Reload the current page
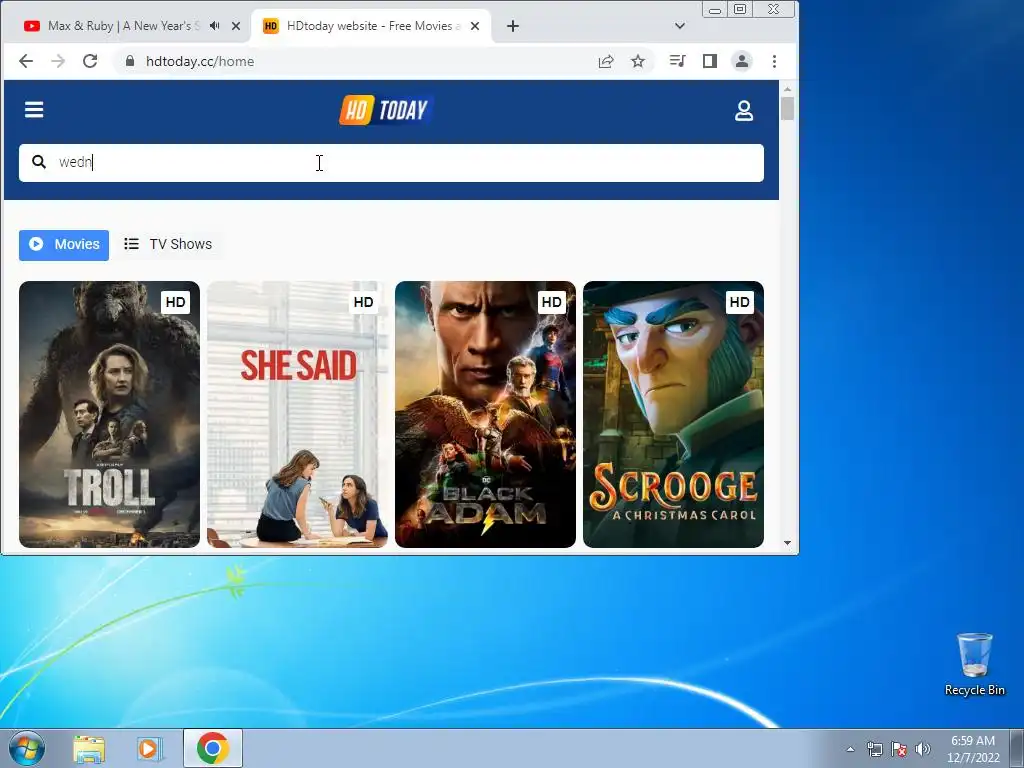Viewport: 1024px width, 768px height. [90, 61]
